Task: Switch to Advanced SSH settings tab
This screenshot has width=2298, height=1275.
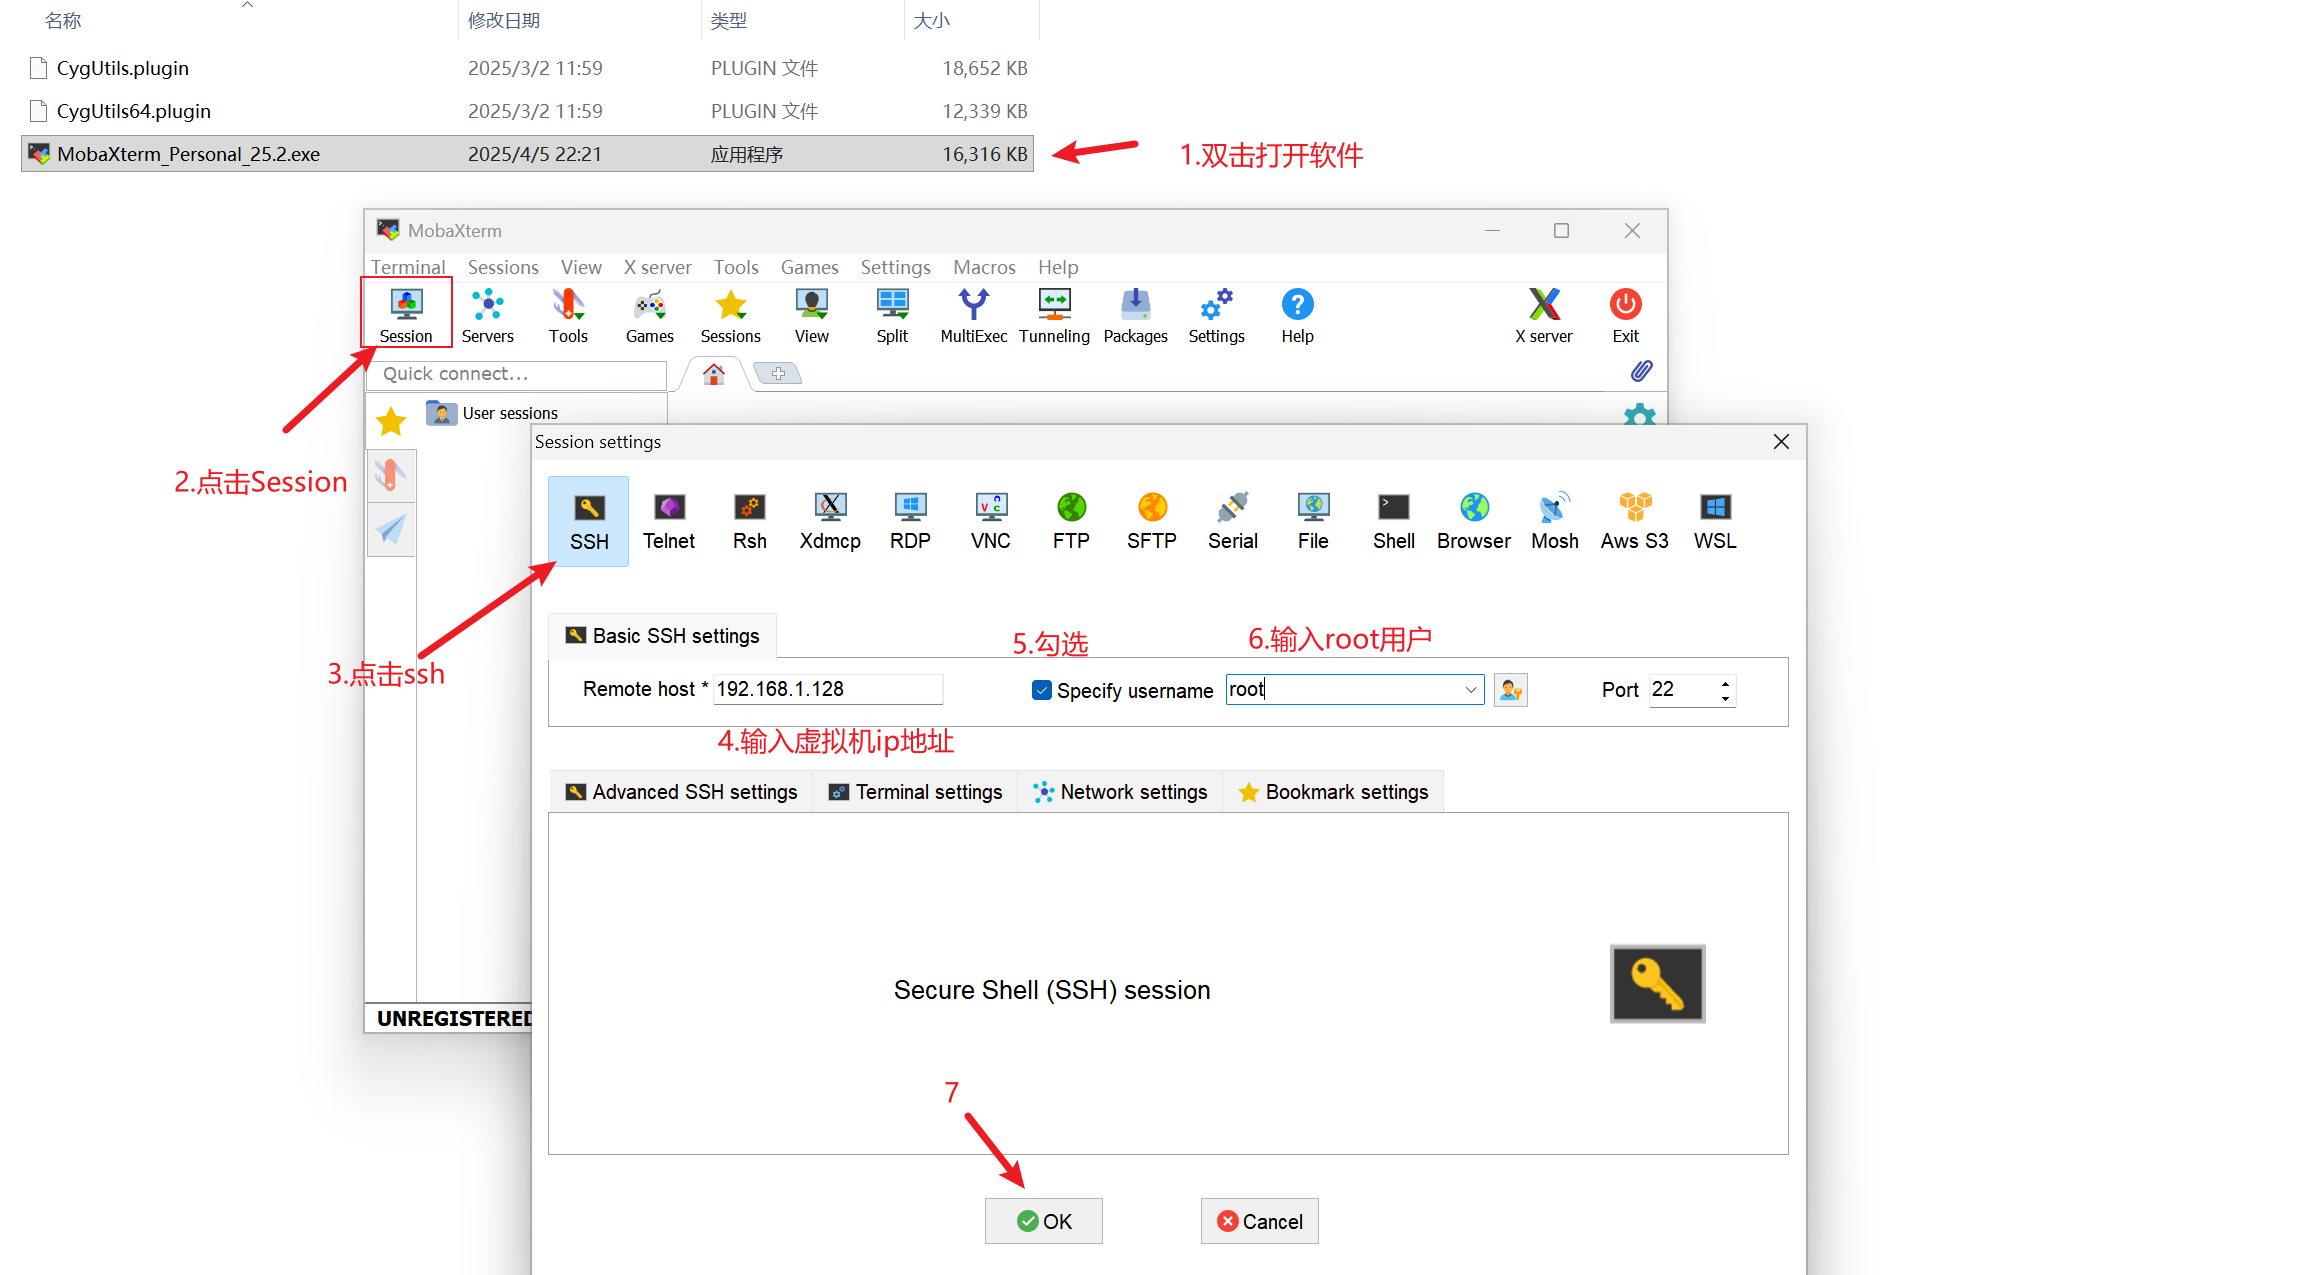Action: 682,792
